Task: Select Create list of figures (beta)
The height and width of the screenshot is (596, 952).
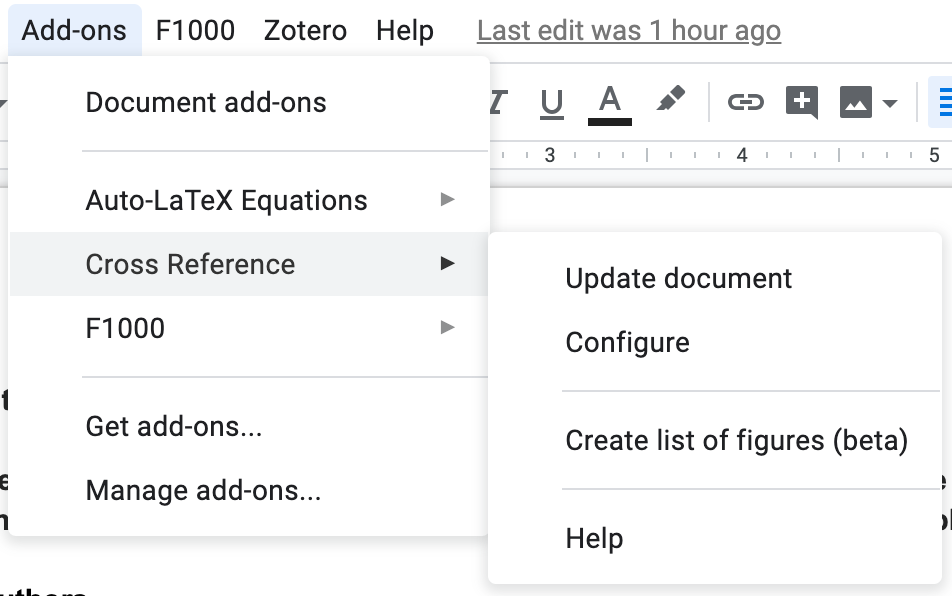Action: coord(738,440)
